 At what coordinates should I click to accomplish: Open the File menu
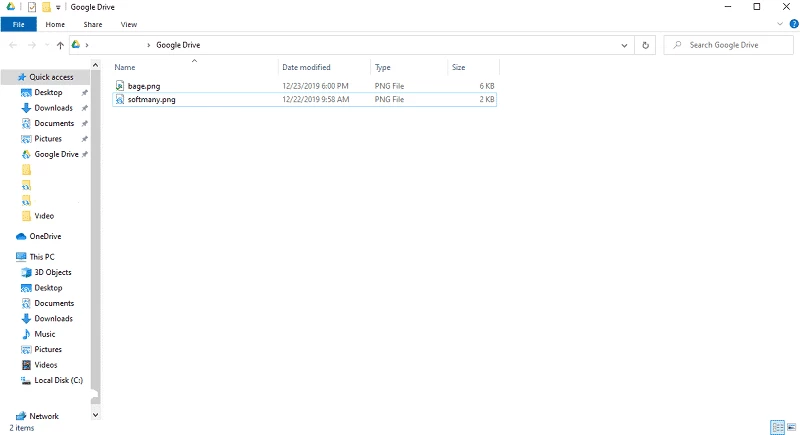click(18, 24)
